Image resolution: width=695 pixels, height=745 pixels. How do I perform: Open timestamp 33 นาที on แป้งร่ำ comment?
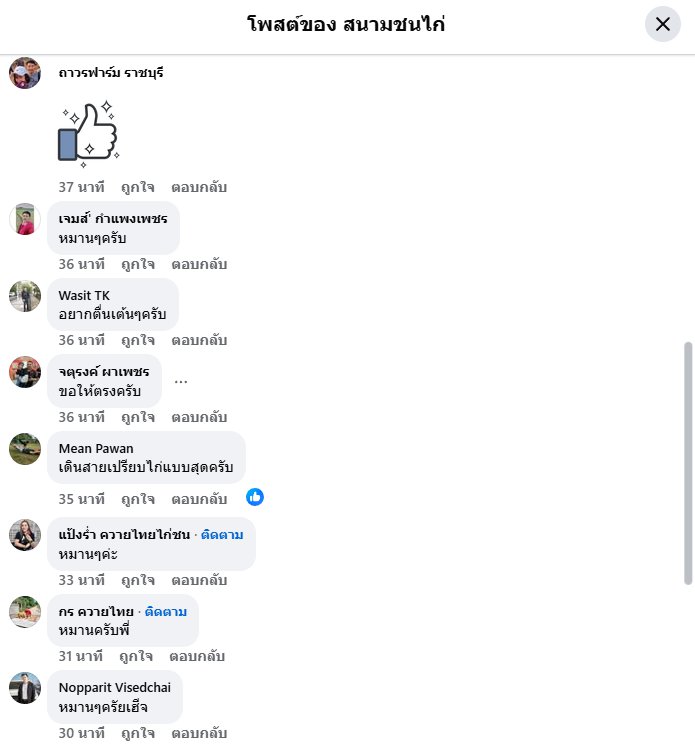click(x=81, y=580)
